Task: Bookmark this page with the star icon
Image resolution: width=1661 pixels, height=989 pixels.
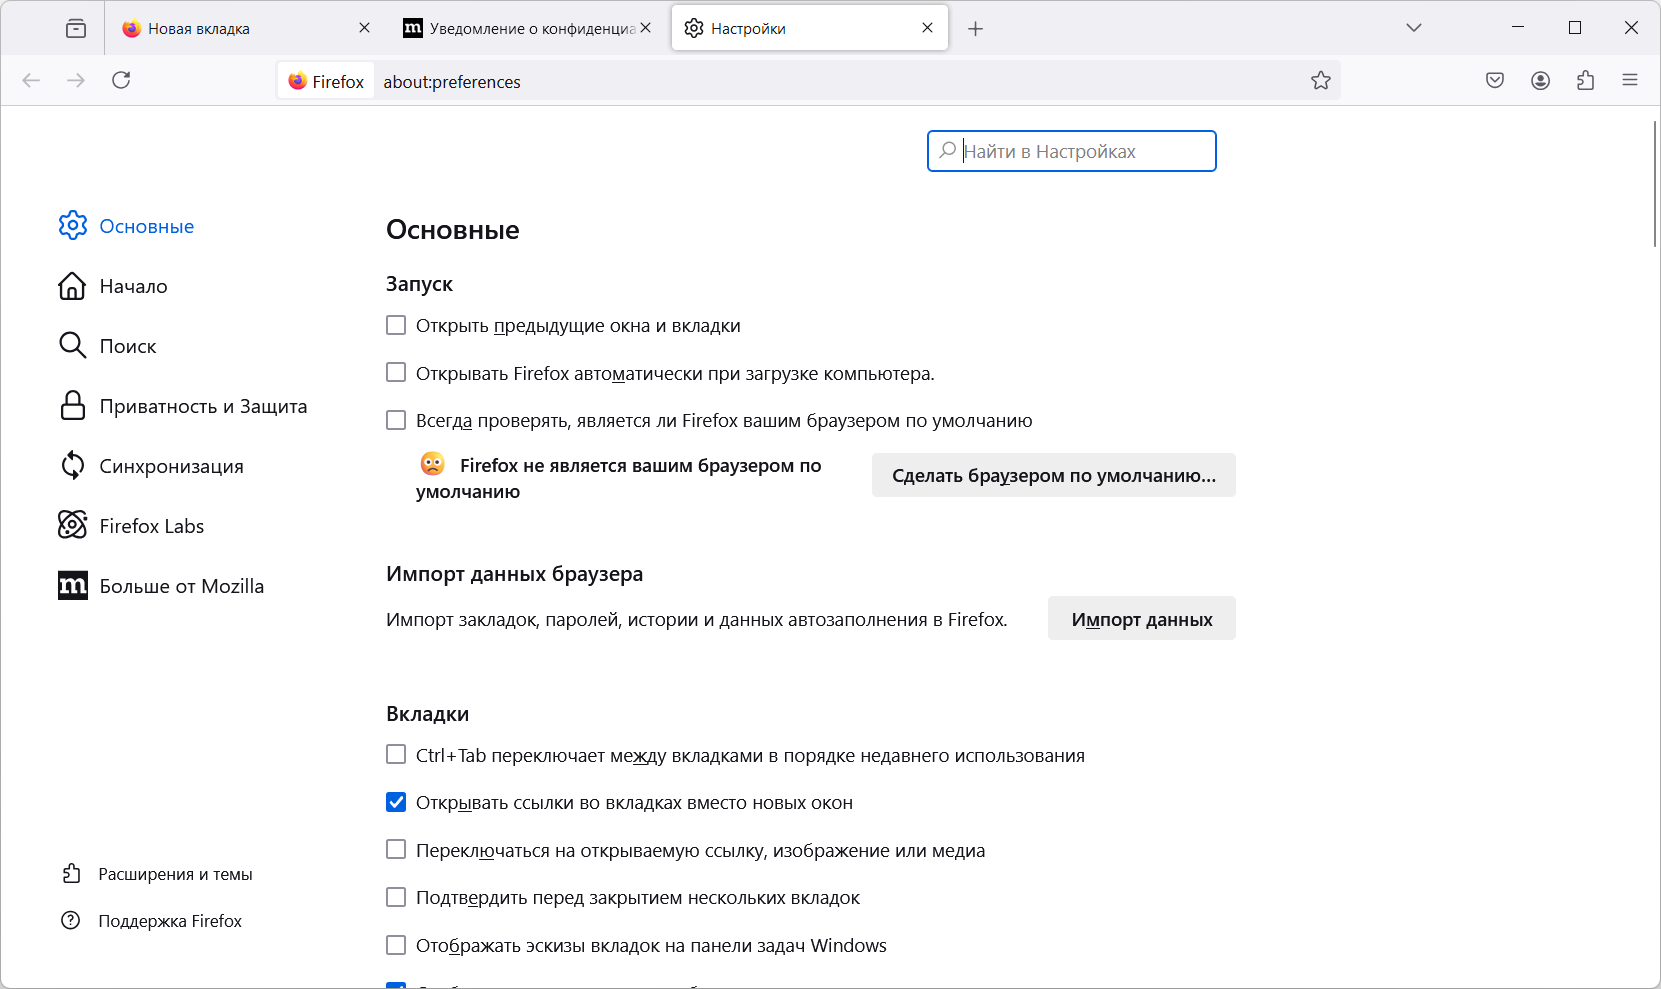Action: point(1321,81)
